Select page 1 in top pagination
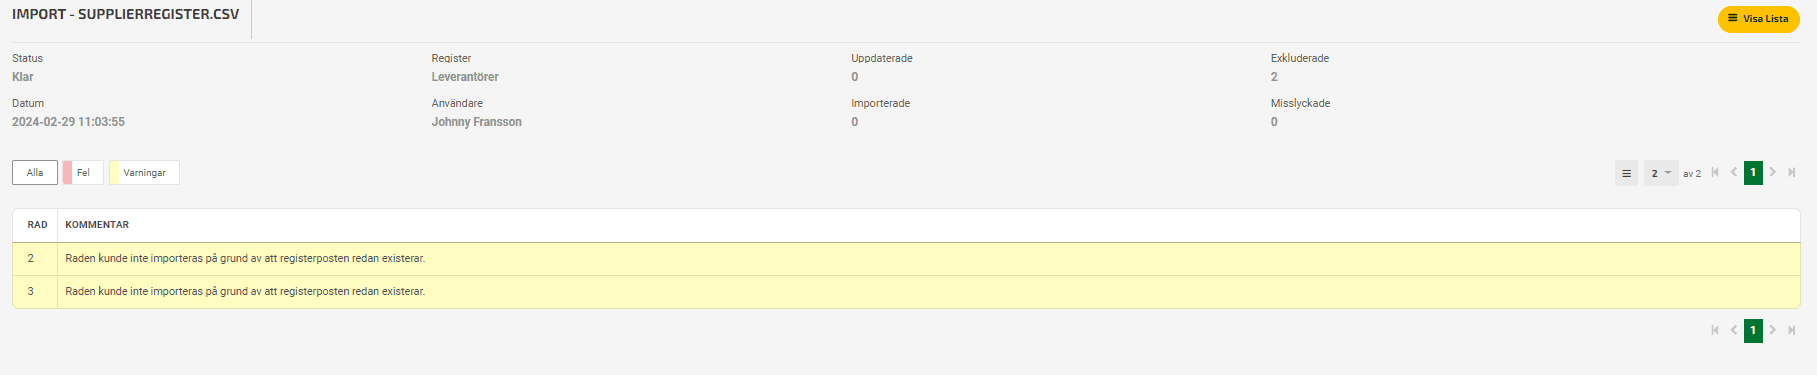Viewport: 1817px width, 375px height. [1753, 173]
